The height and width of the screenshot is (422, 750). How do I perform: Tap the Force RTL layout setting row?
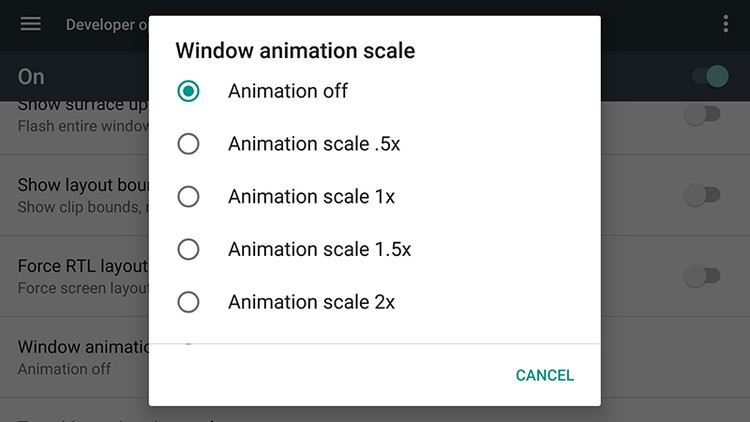(x=80, y=275)
